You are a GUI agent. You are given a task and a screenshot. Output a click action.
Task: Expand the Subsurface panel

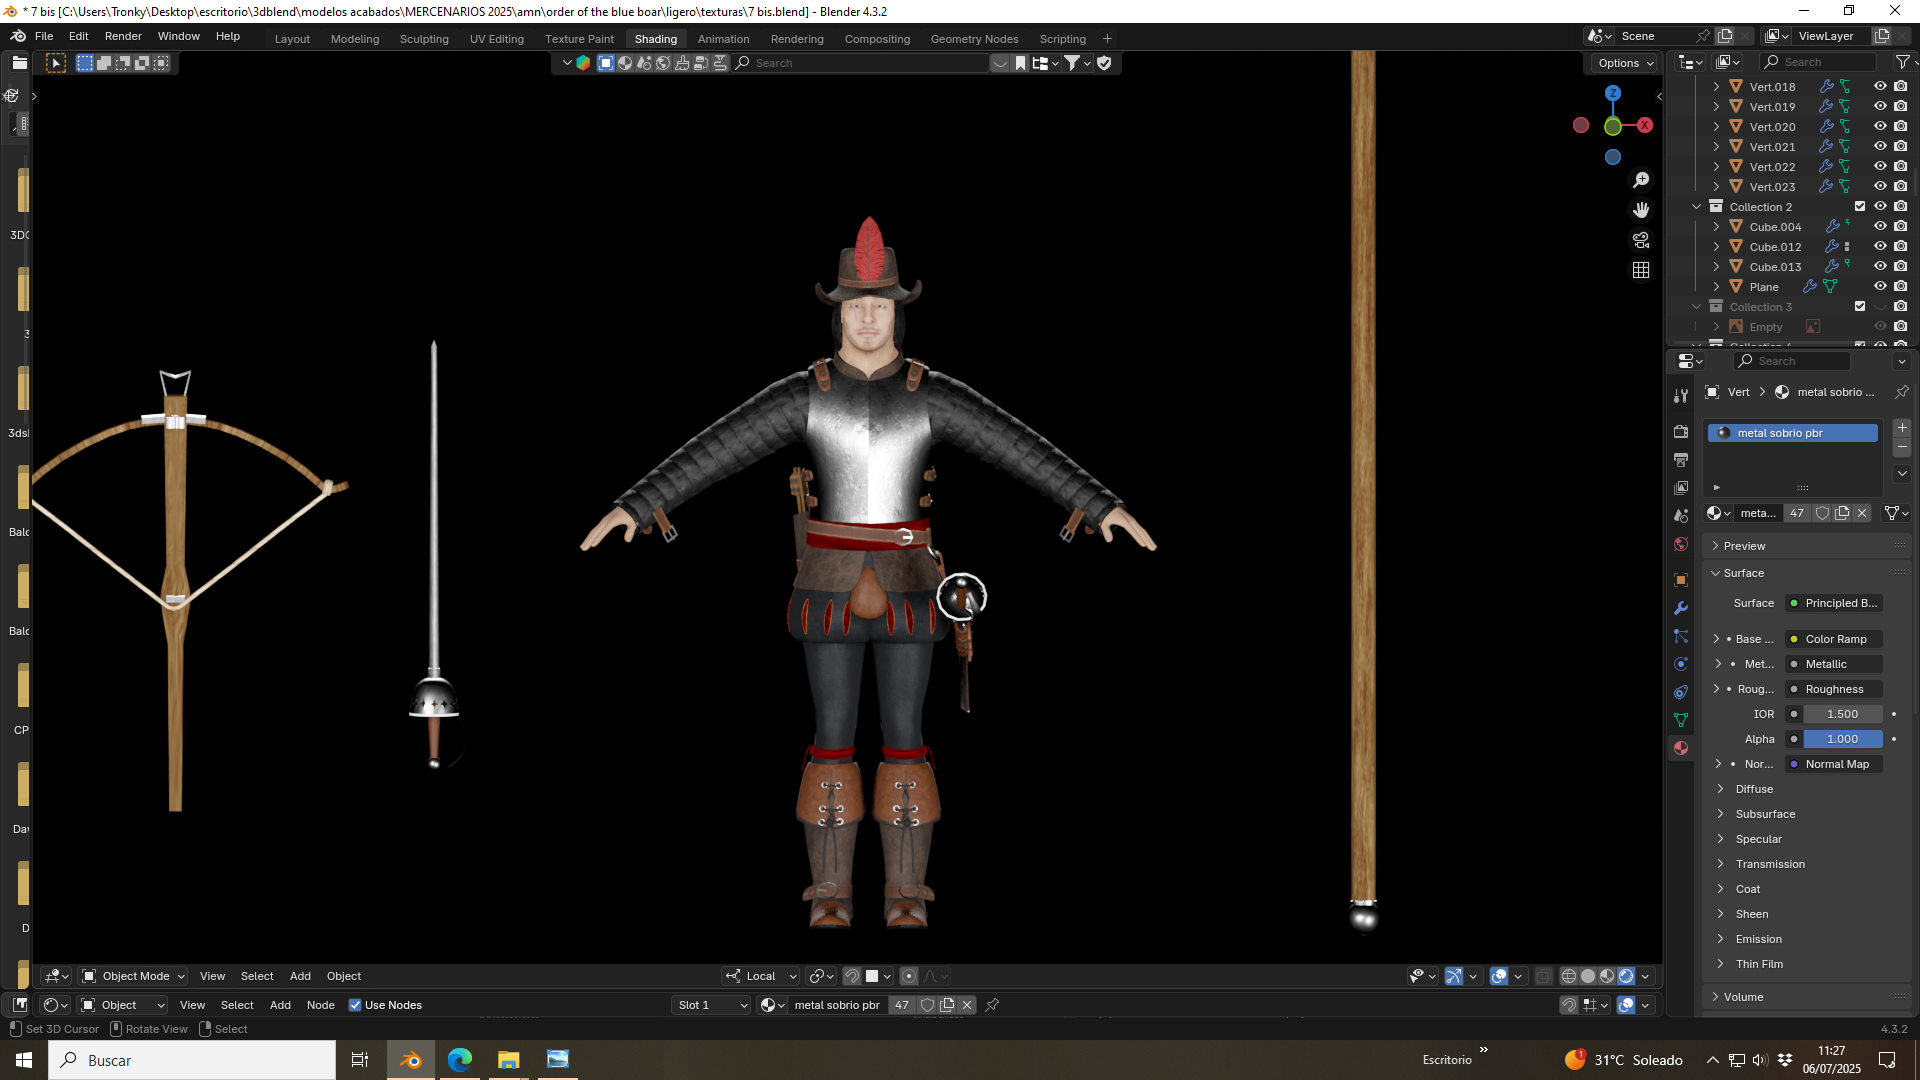pos(1765,814)
